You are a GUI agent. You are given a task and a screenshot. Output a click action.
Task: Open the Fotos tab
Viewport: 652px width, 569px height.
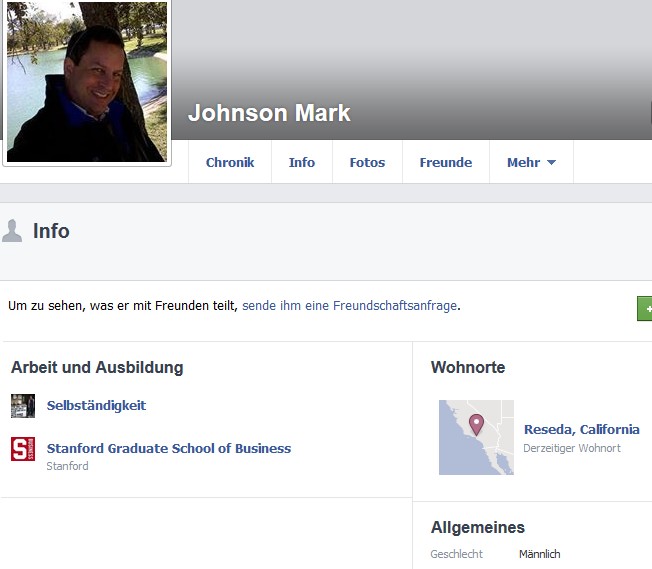pyautogui.click(x=367, y=162)
